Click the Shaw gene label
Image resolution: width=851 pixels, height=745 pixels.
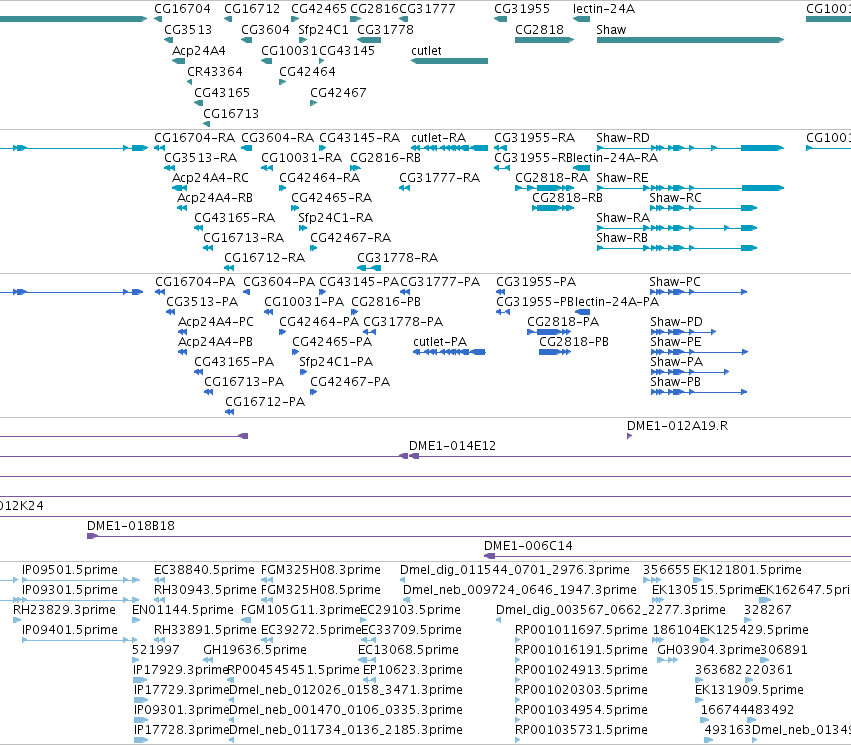click(x=611, y=30)
